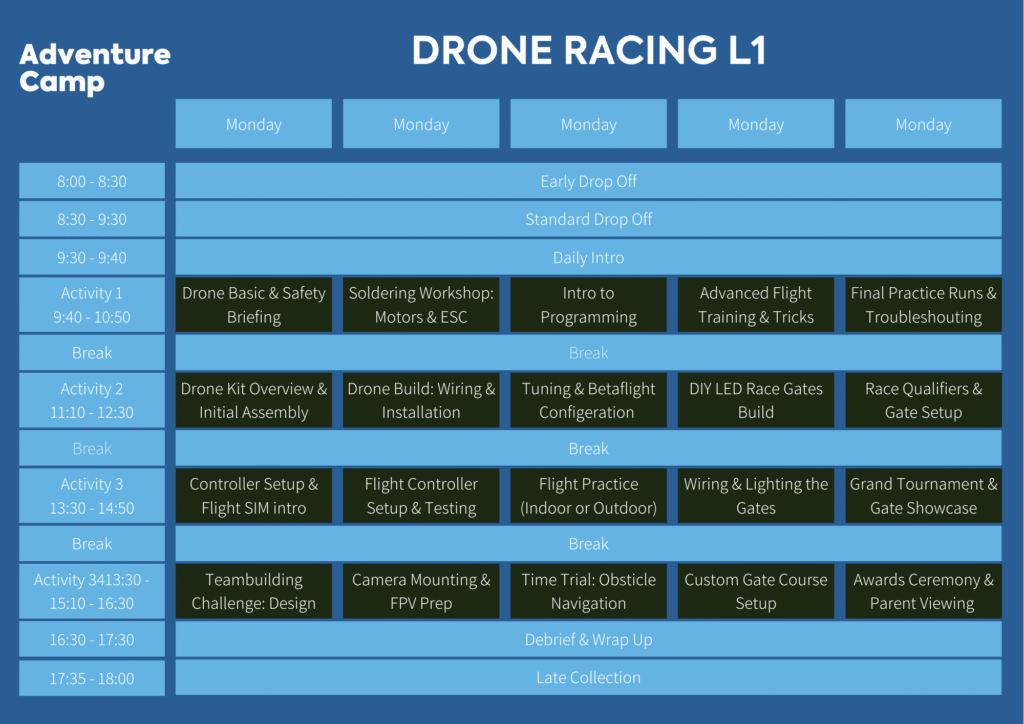Image resolution: width=1024 pixels, height=724 pixels.
Task: Click the Activity 2 11:10 - 12:30 label
Action: tap(92, 400)
